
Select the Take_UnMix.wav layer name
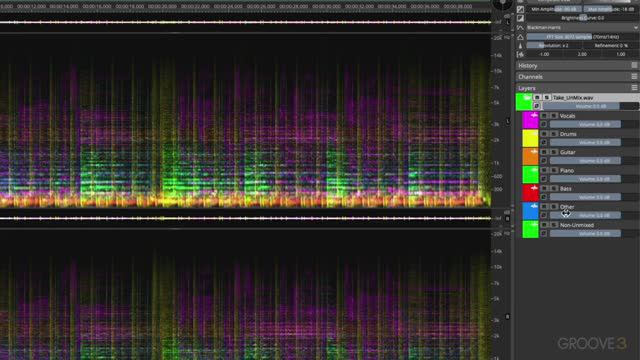point(573,98)
